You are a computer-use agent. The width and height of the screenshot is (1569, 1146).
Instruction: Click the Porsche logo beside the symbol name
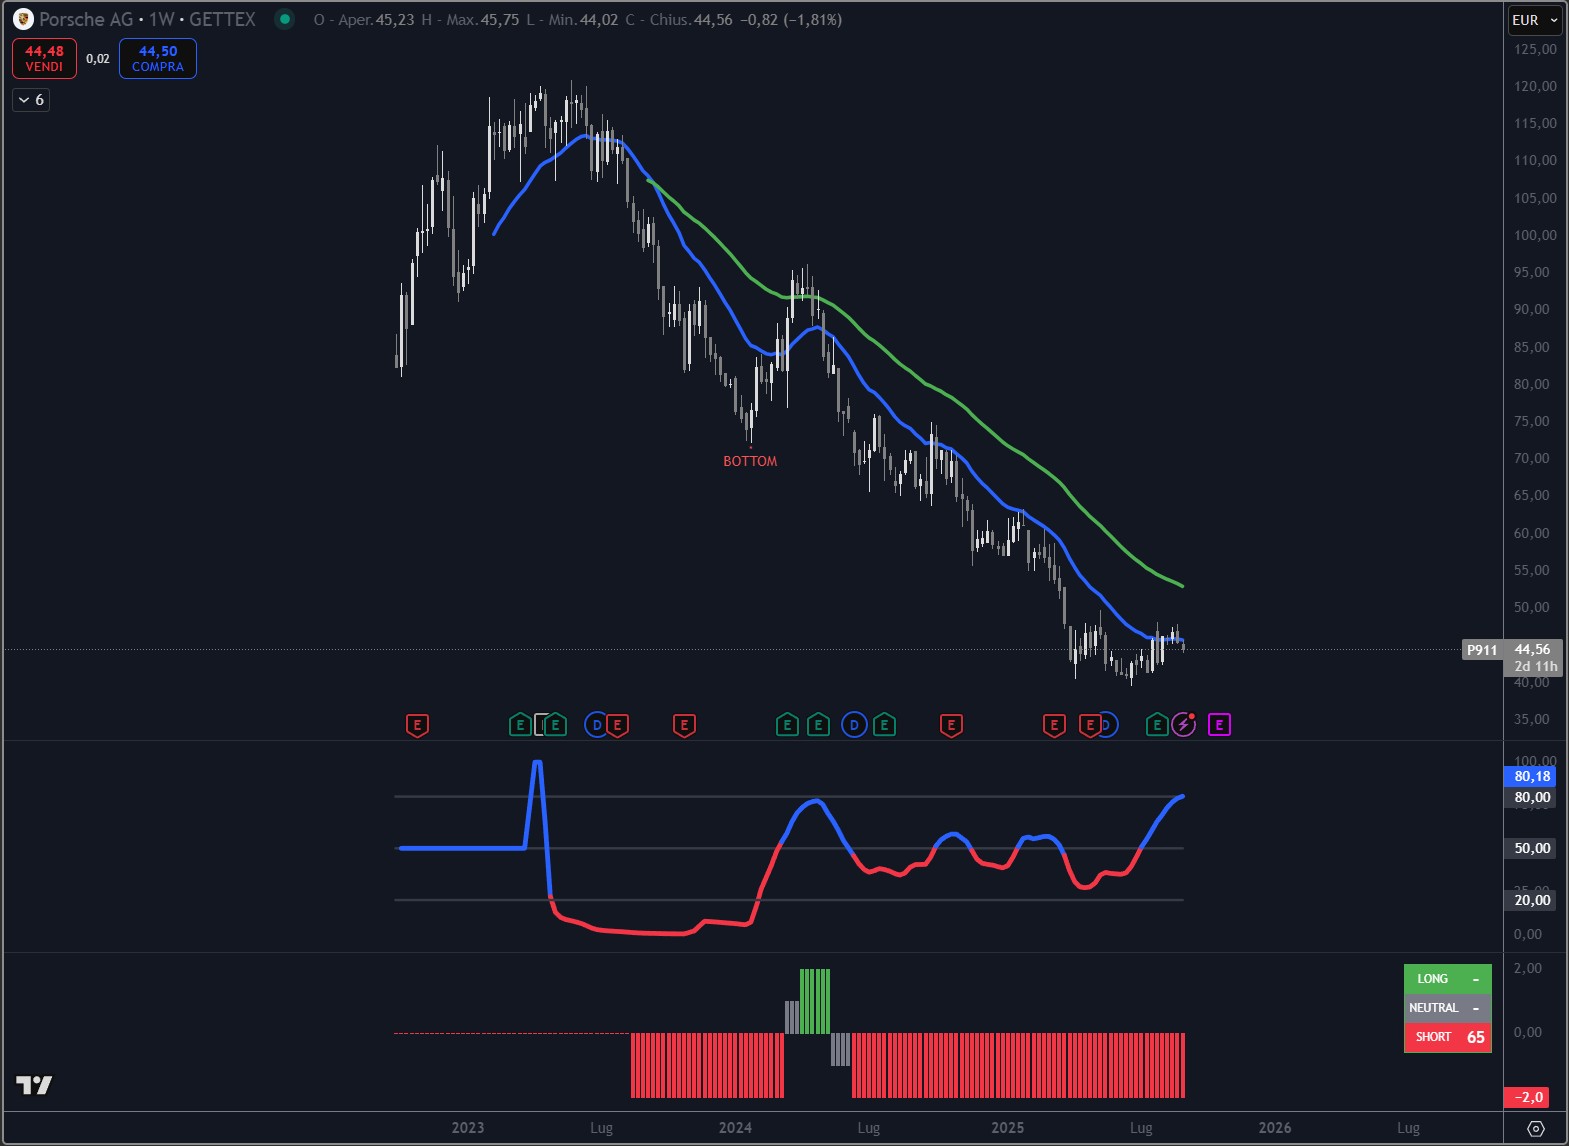tap(23, 19)
